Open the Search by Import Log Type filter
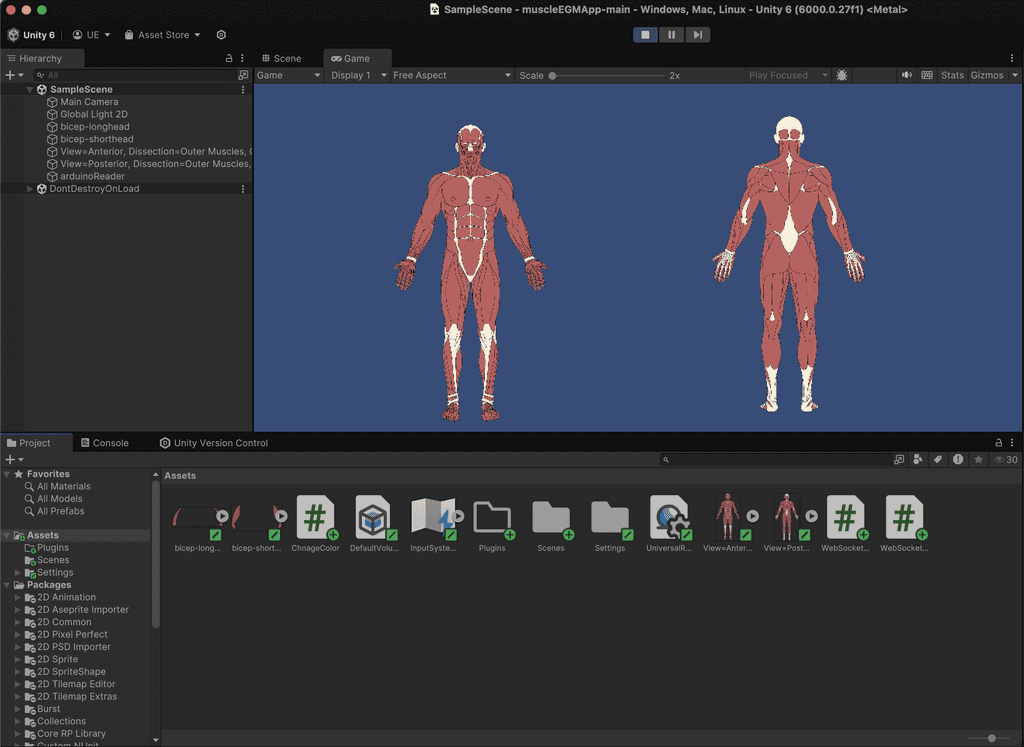The image size is (1024, 747). (957, 460)
